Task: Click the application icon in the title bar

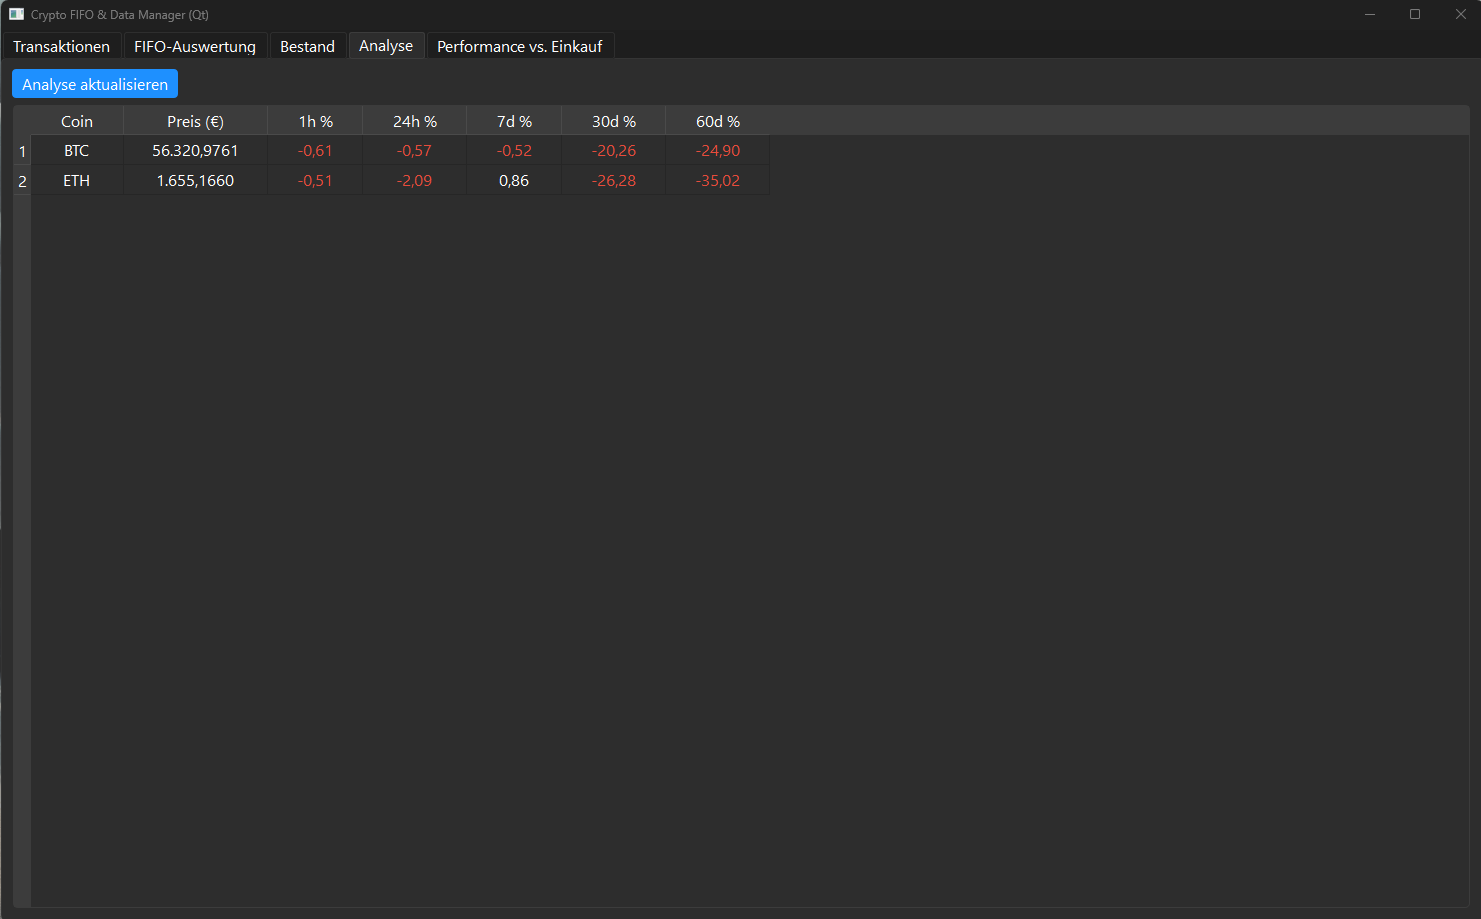Action: (14, 14)
